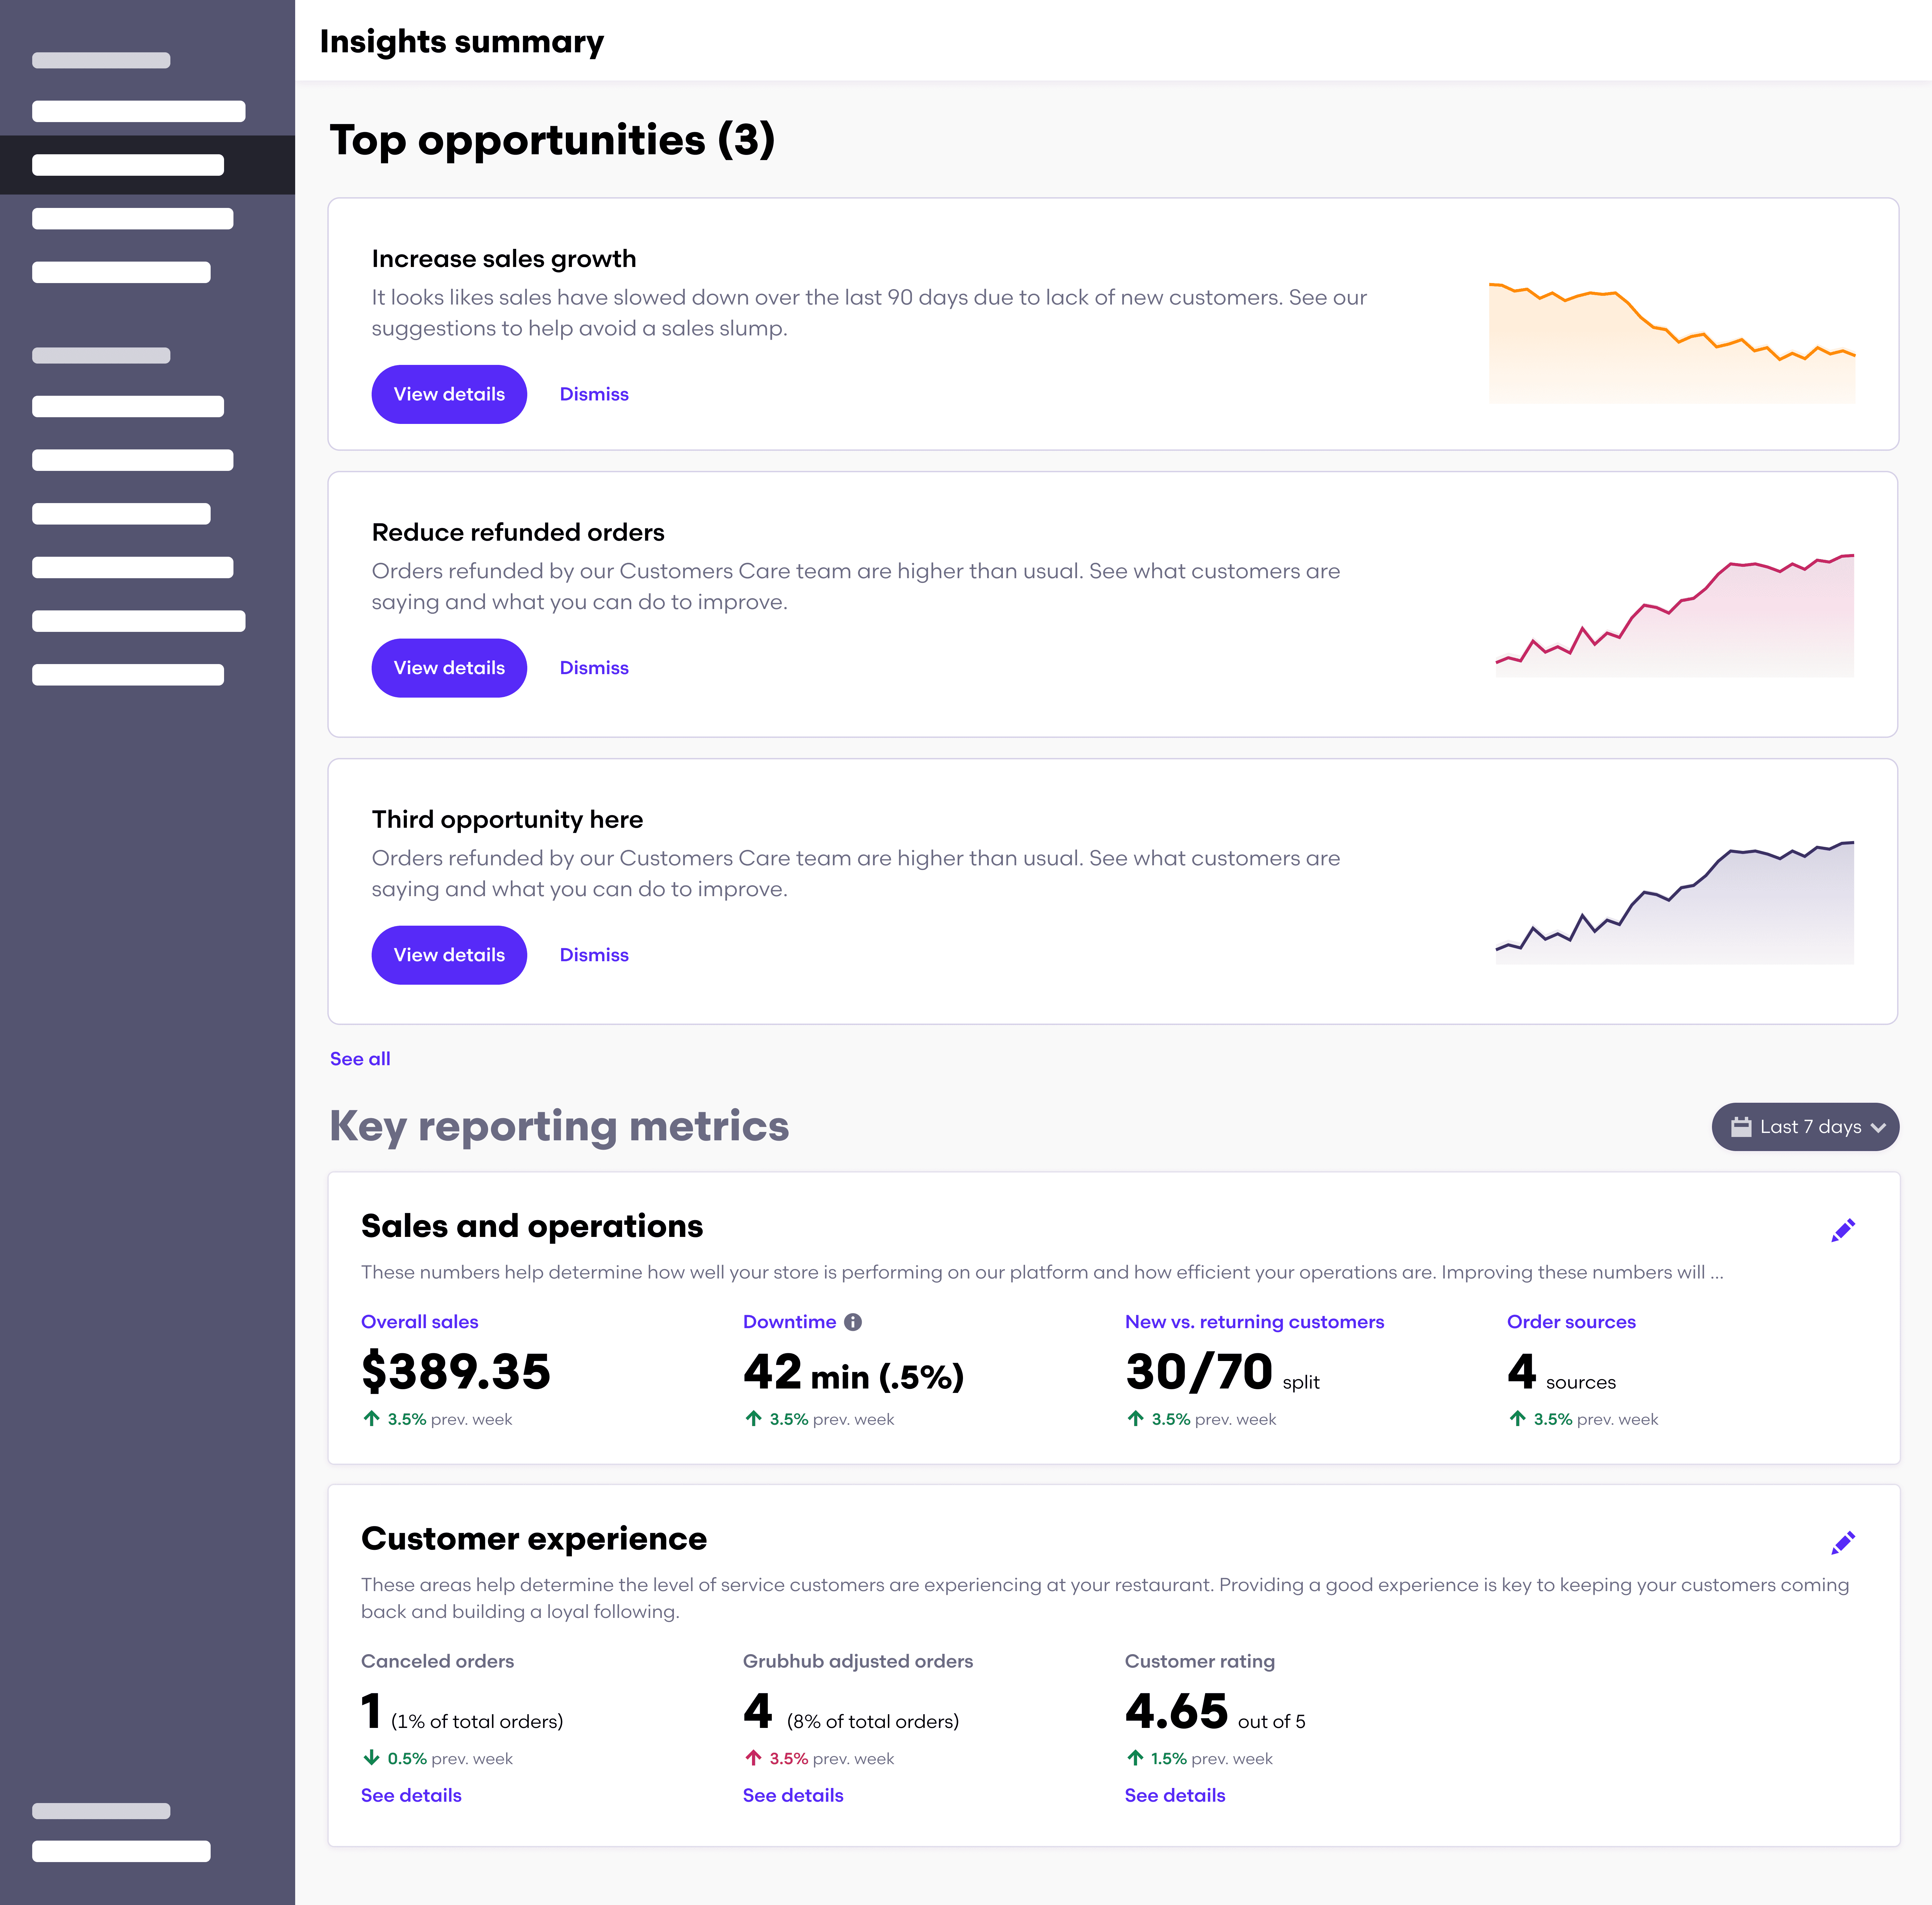Open the Order sources metric link
The width and height of the screenshot is (1932, 1905).
pos(1571,1322)
